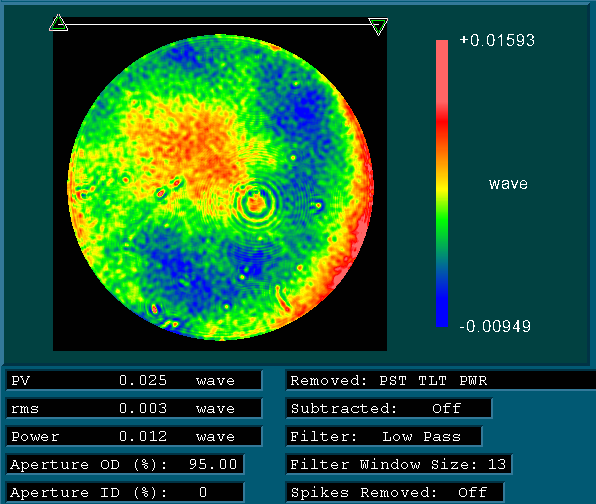Click the color scale bar legend
596x504 pixels.
point(442,183)
